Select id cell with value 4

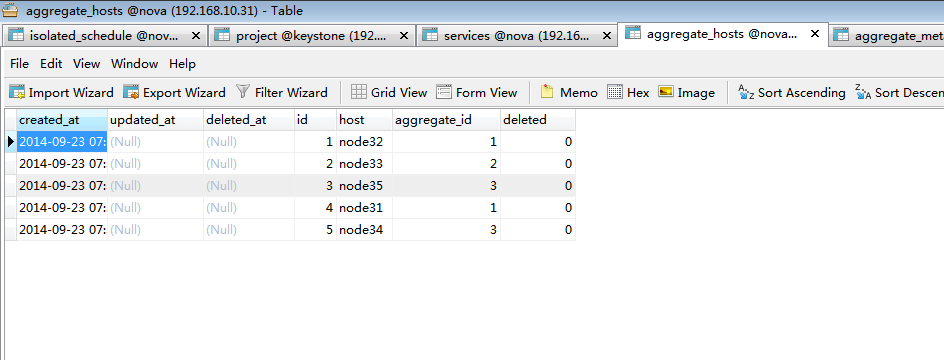[x=315, y=208]
